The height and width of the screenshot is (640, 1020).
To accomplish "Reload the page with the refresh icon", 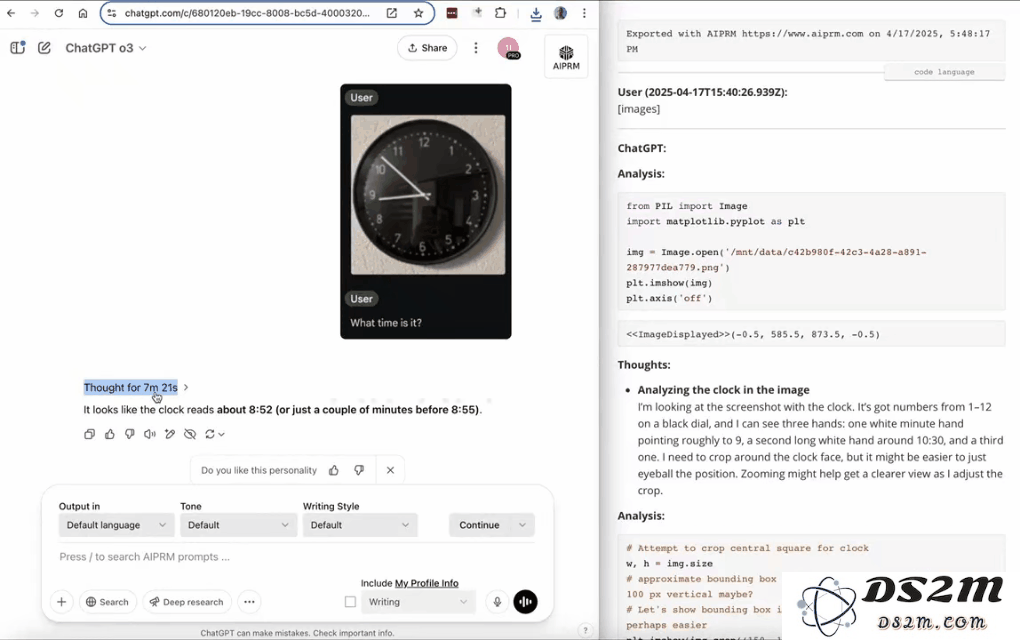I will point(59,13).
